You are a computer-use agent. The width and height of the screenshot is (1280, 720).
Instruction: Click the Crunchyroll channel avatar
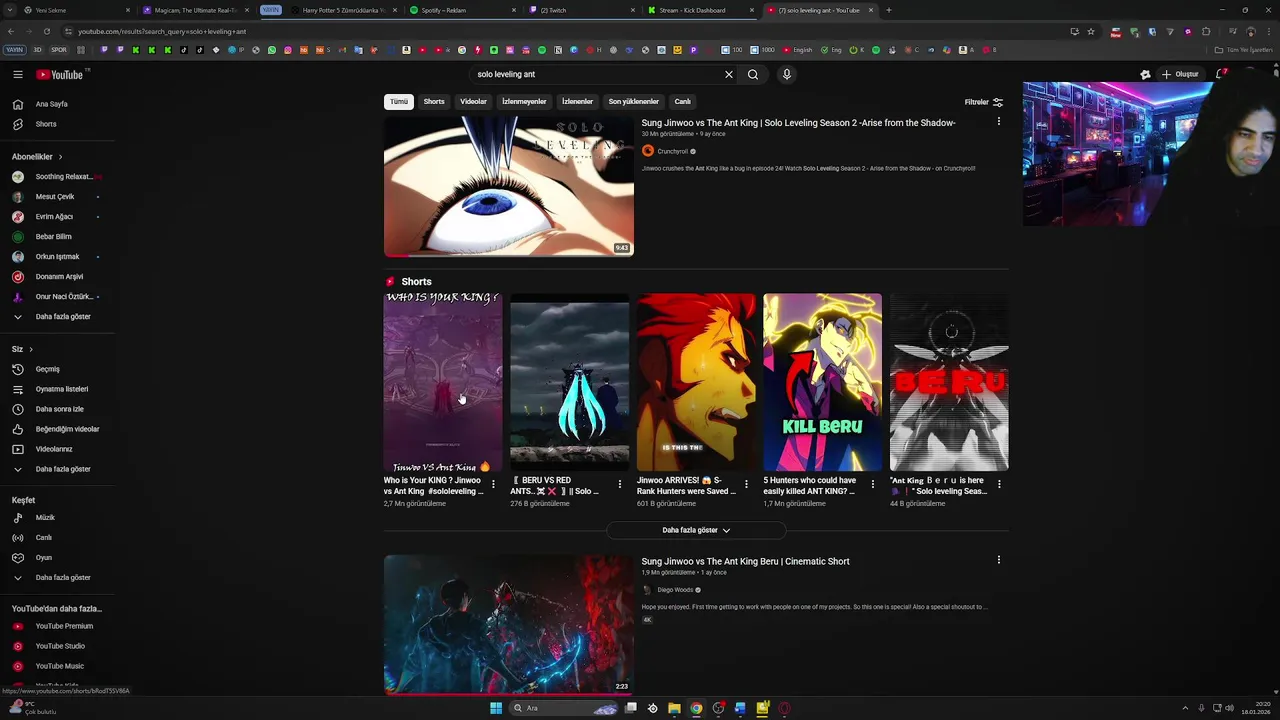pyautogui.click(x=648, y=151)
